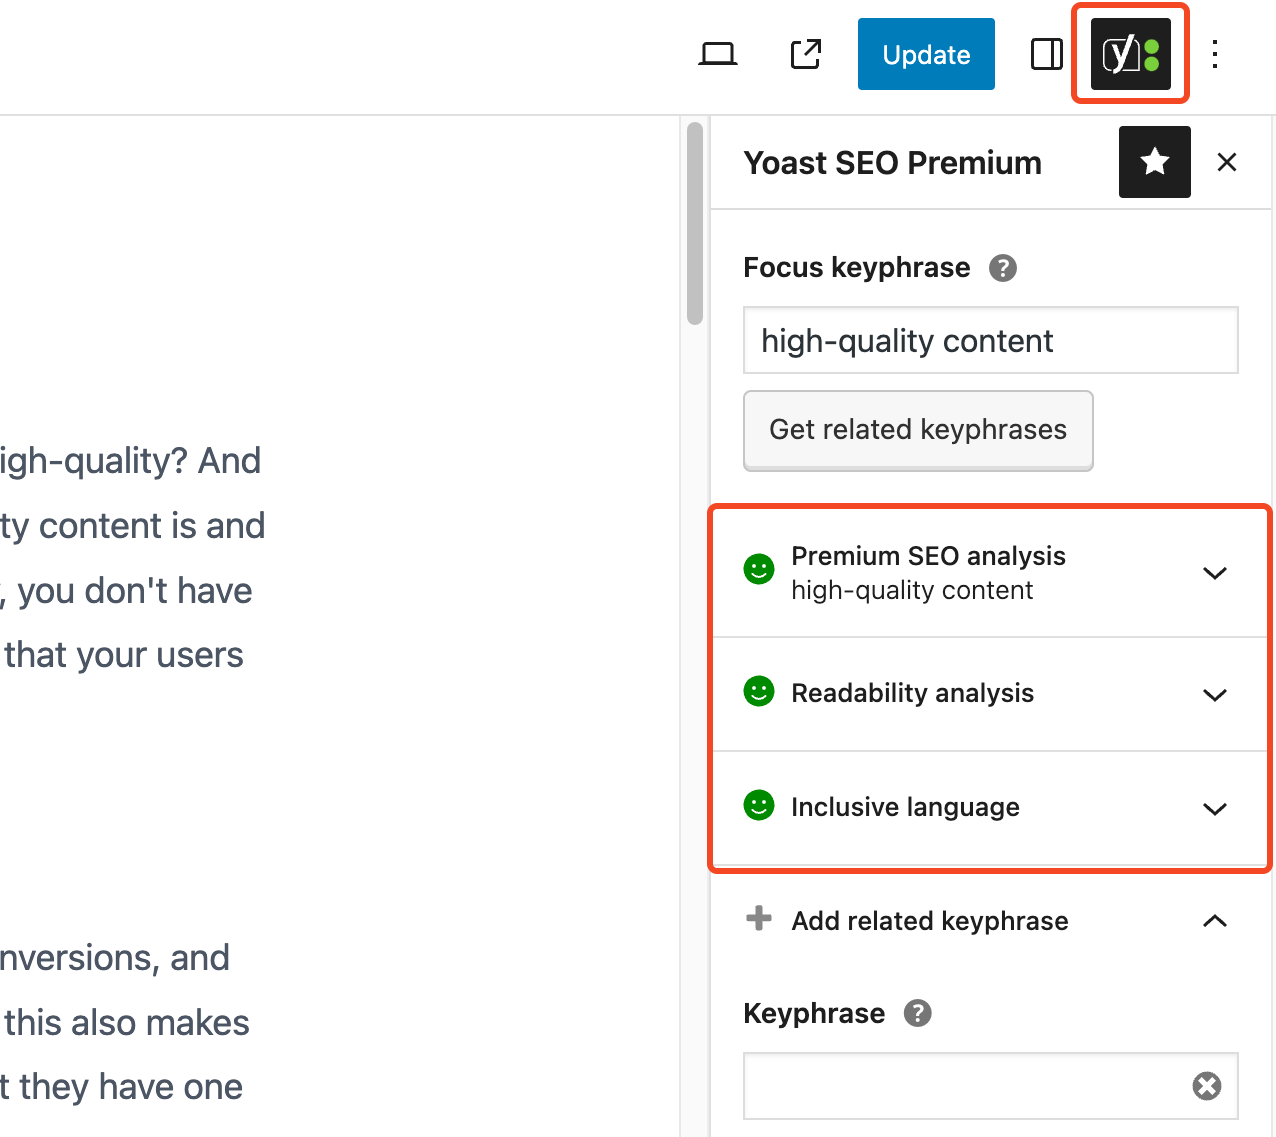
Task: Click inside the Focus keyphrase input field
Action: (x=990, y=340)
